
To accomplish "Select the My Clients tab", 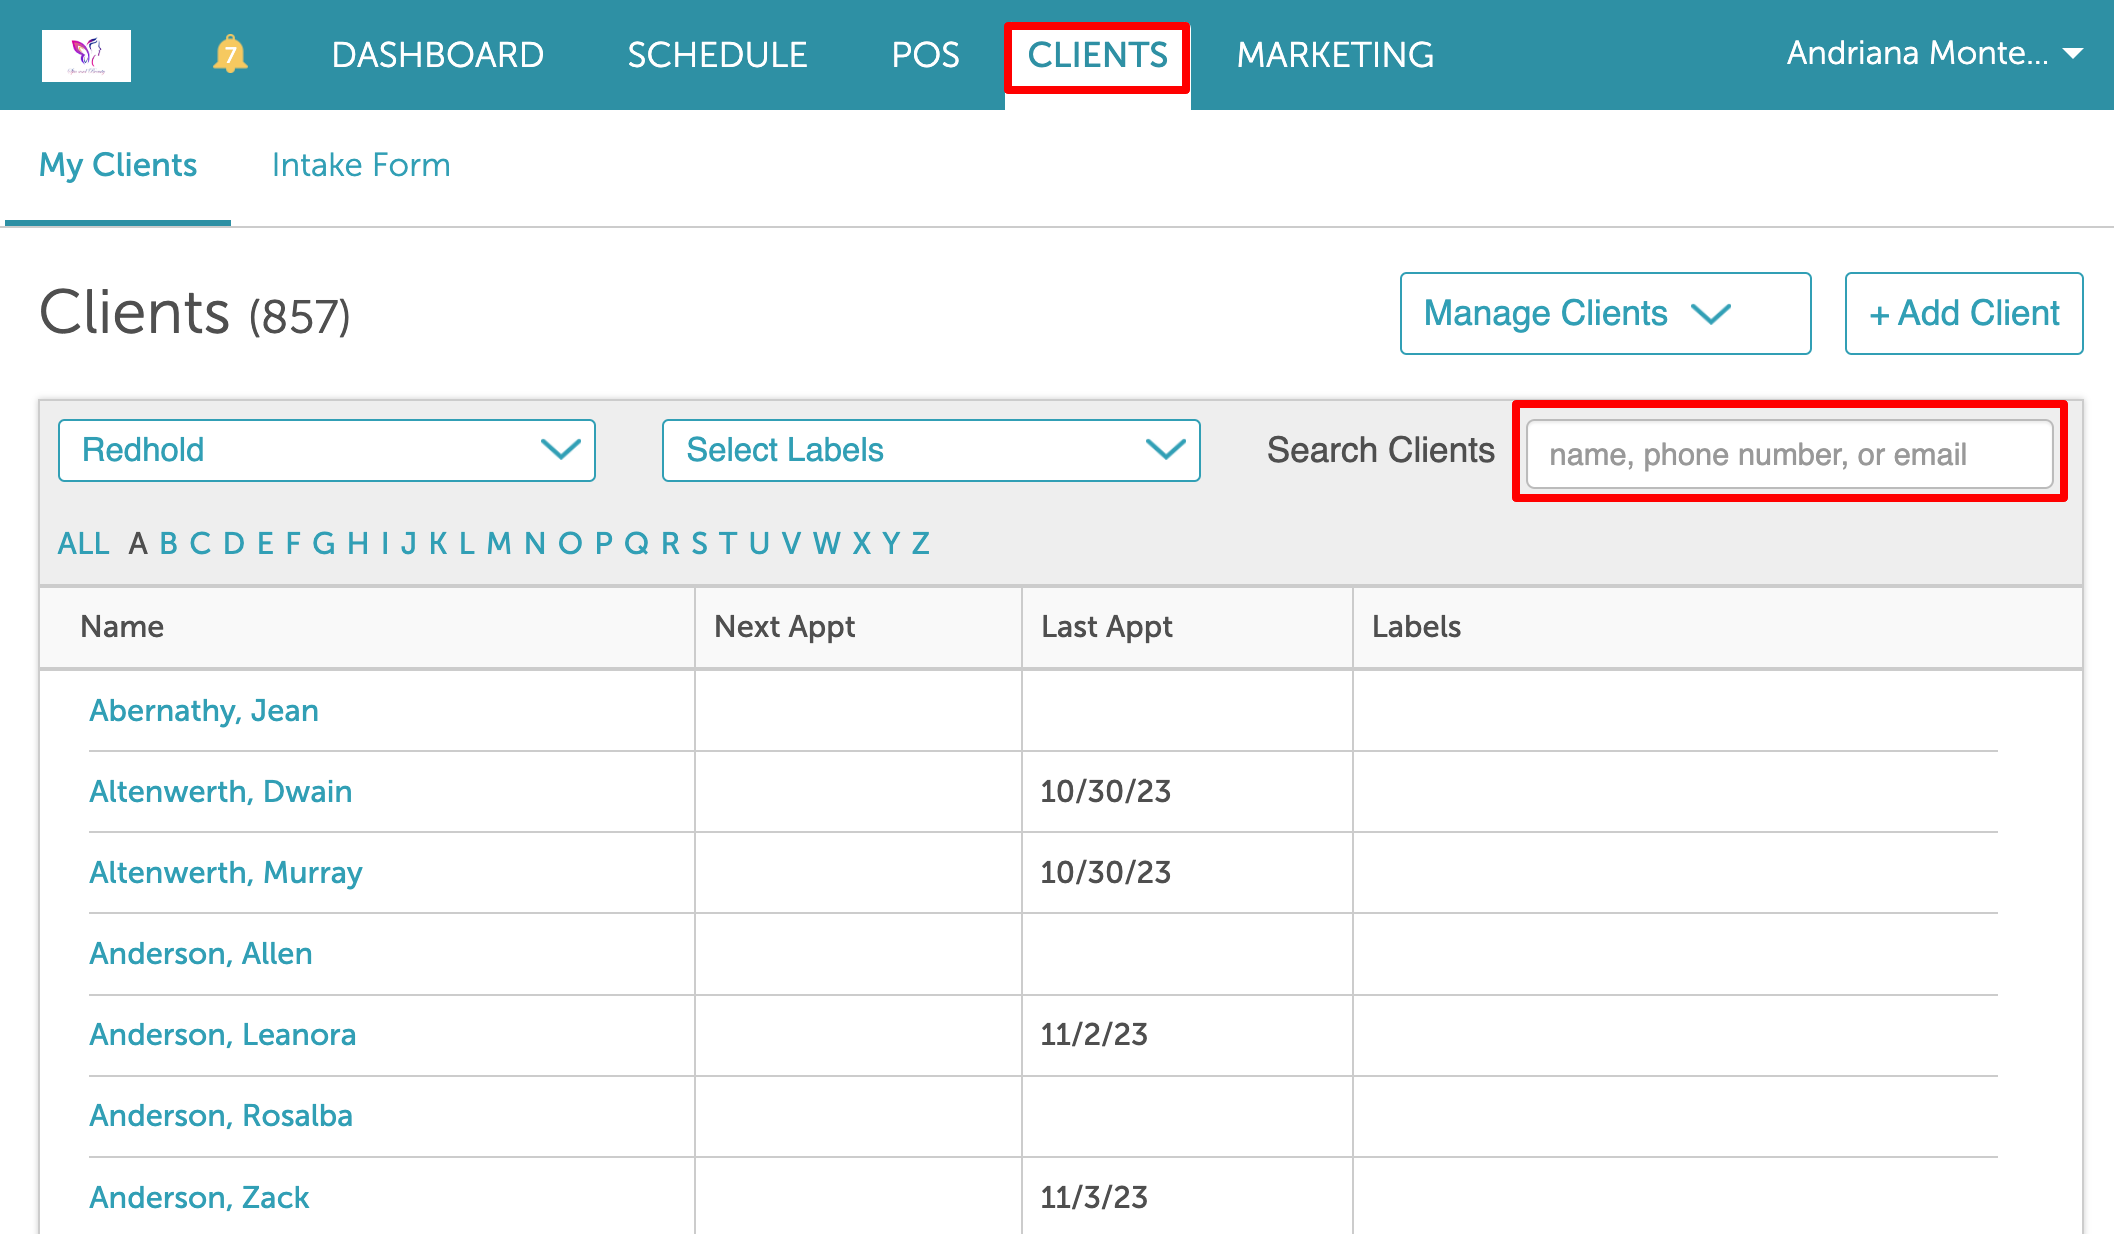I will coord(118,165).
